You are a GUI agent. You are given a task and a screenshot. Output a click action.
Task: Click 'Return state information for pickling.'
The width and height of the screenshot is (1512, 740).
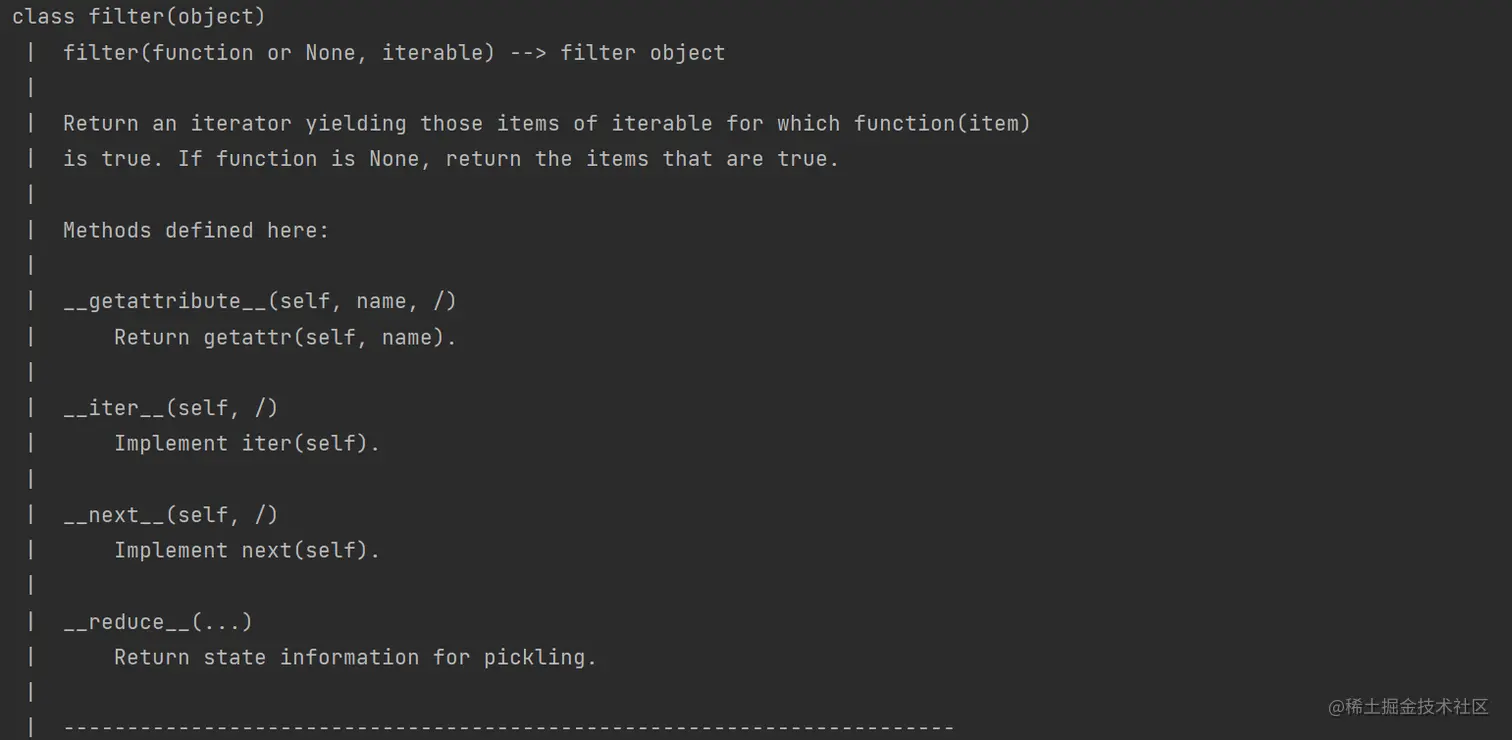click(x=355, y=657)
